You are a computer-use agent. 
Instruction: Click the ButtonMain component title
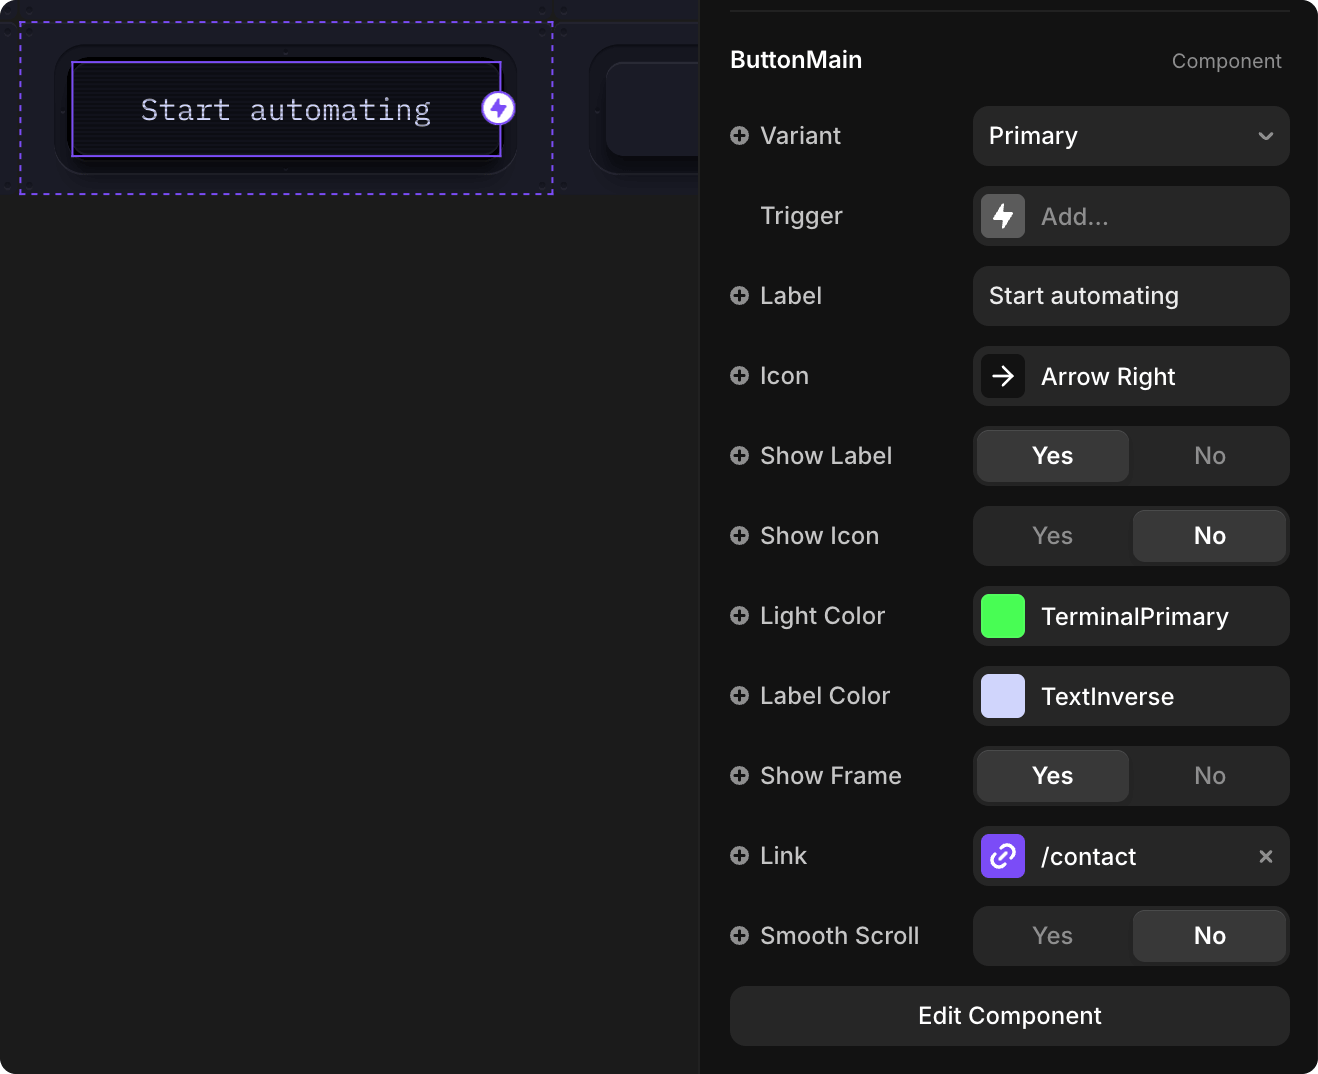point(796,60)
